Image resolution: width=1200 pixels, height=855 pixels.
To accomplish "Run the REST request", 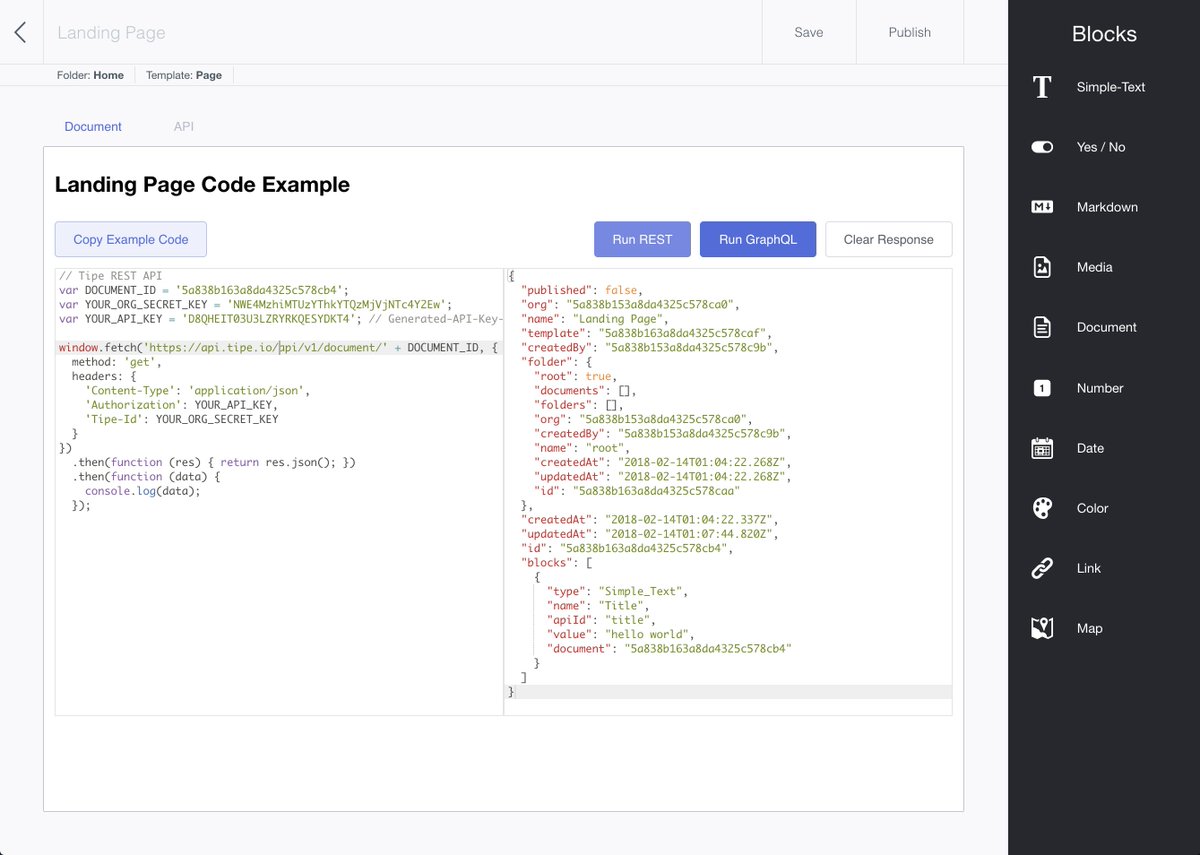I will point(642,239).
